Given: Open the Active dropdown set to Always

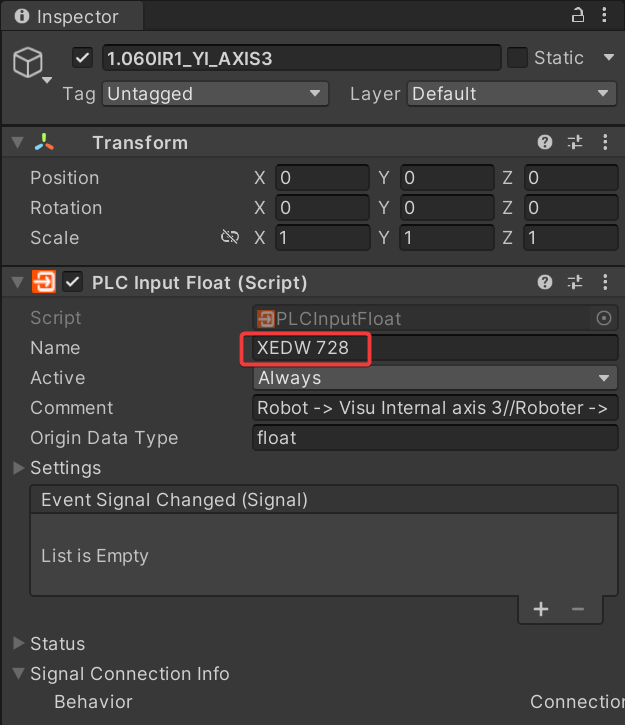Looking at the screenshot, I should [x=435, y=378].
